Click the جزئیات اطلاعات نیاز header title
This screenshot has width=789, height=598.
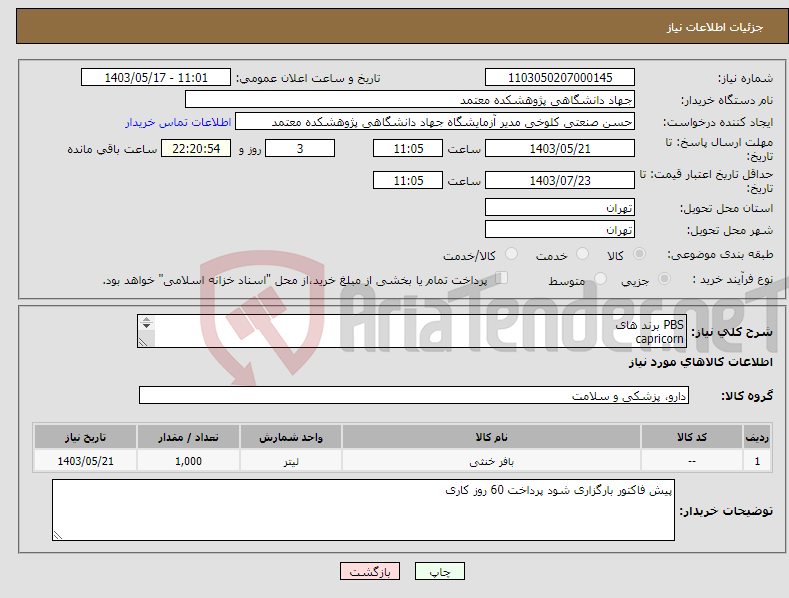point(715,27)
